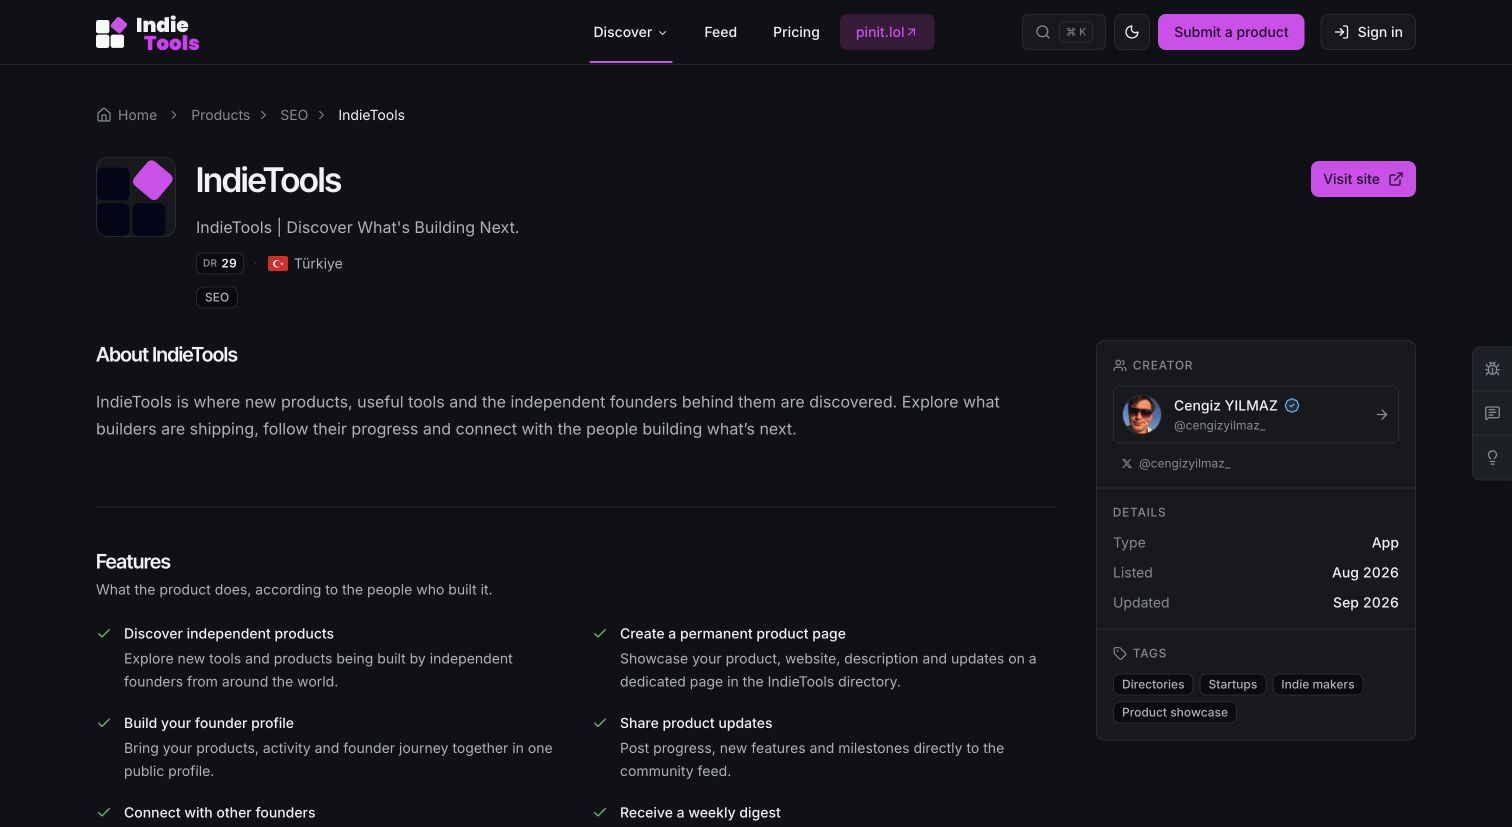
Task: Click the Türkiye flag icon
Action: [x=278, y=264]
